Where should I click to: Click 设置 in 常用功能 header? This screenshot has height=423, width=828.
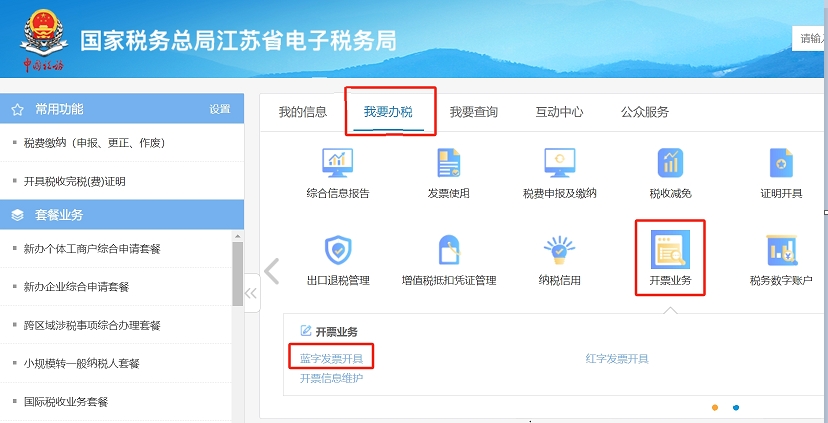coord(220,109)
